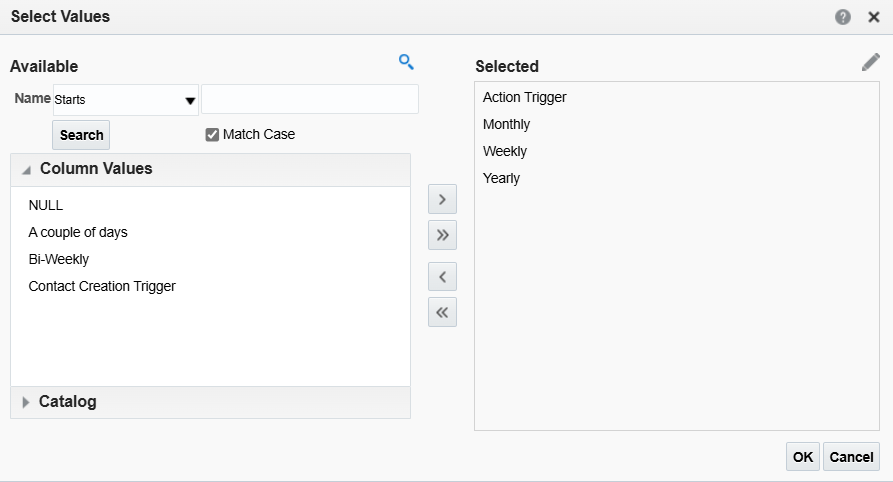The height and width of the screenshot is (482, 893).
Task: Collapse the Column Values section
Action: tap(26, 170)
